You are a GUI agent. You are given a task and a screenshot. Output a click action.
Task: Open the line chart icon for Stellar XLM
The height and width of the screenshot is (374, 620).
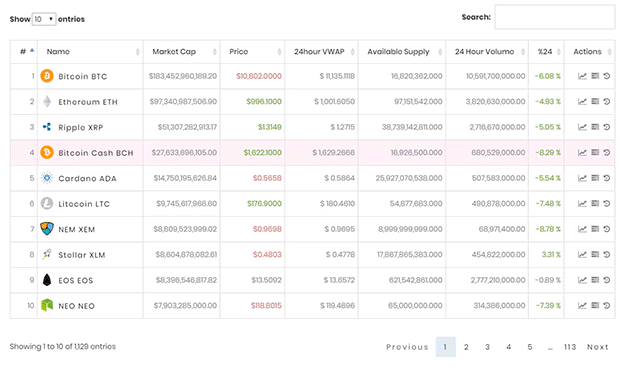pos(582,255)
